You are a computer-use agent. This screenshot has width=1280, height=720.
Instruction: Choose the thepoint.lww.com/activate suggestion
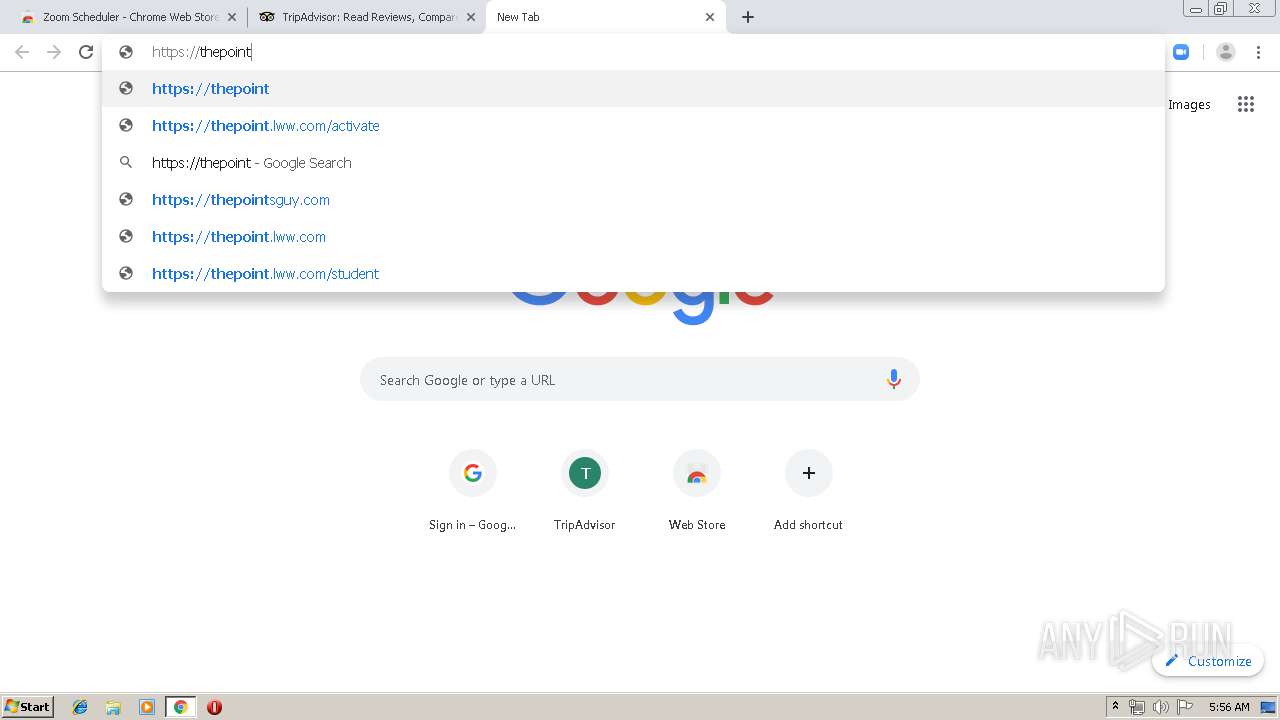[x=634, y=125]
